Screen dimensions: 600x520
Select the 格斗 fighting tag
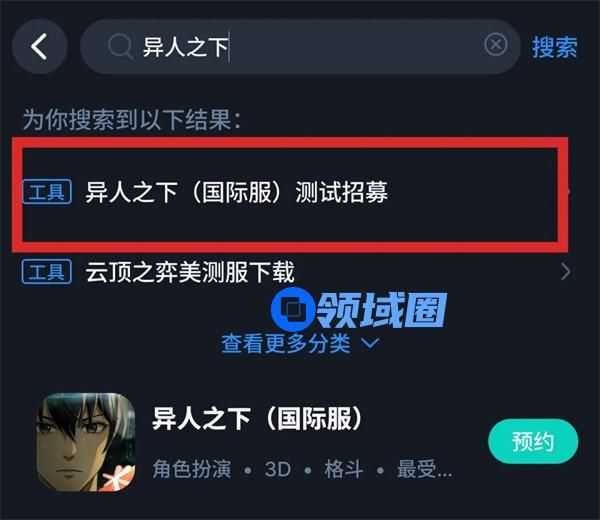pyautogui.click(x=344, y=469)
